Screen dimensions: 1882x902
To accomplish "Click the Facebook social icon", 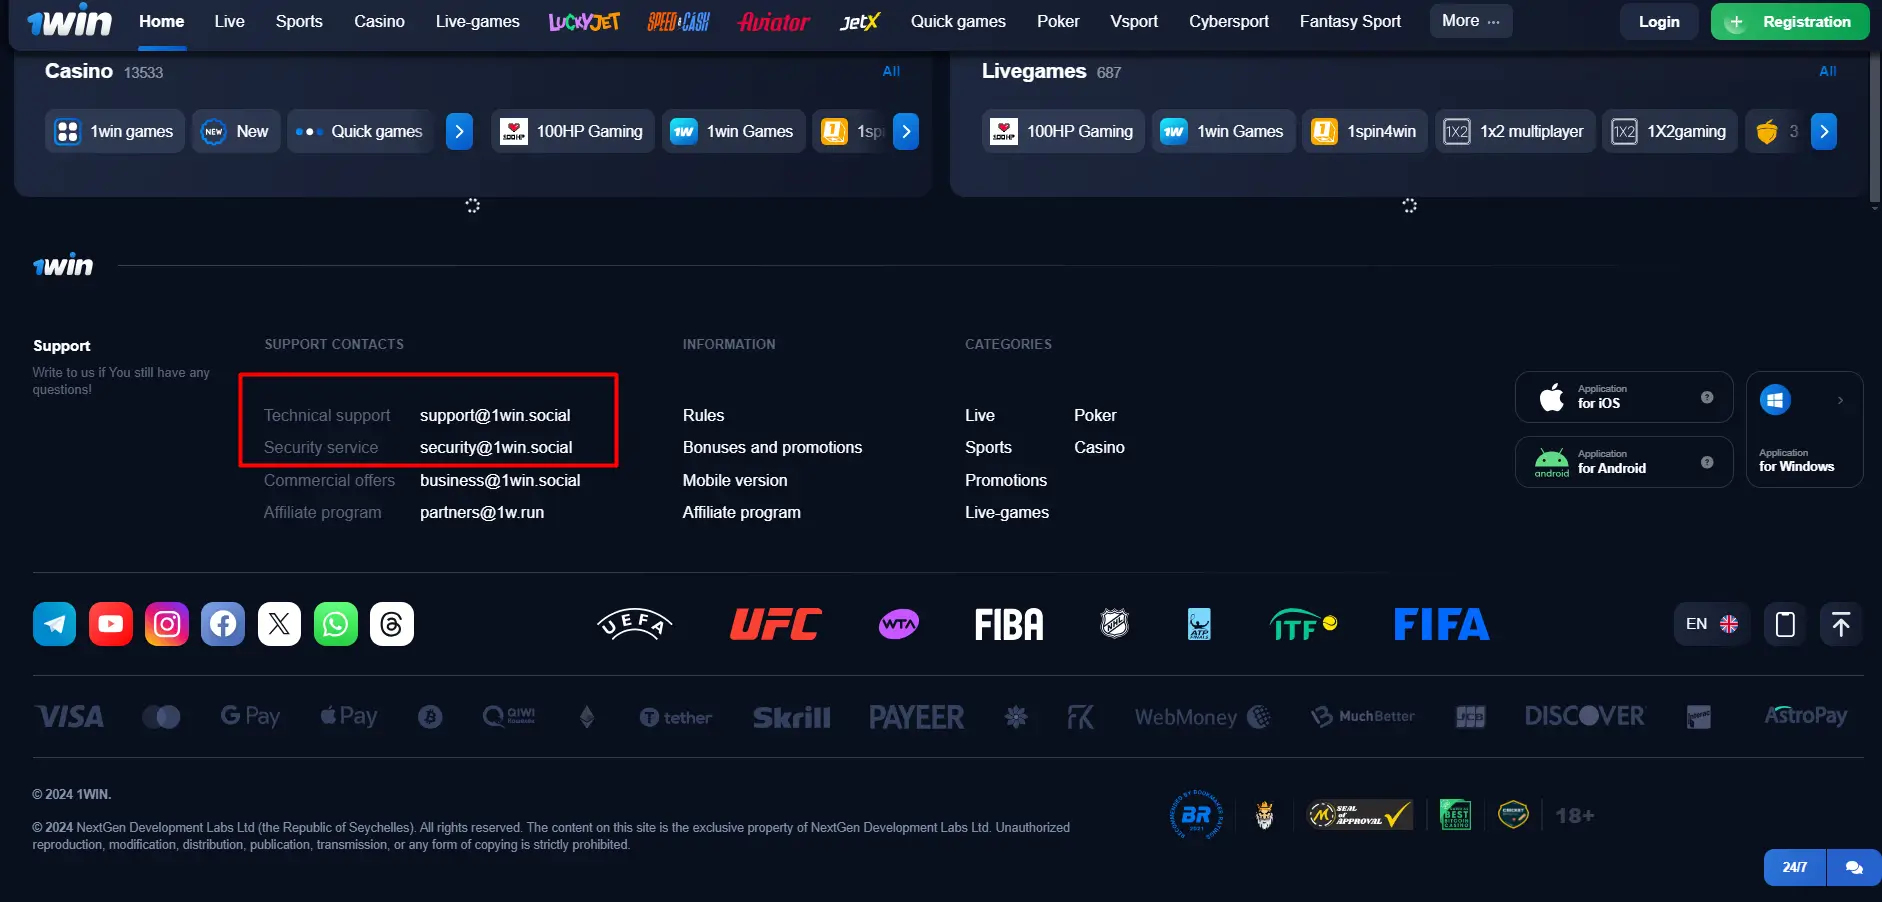I will [223, 624].
